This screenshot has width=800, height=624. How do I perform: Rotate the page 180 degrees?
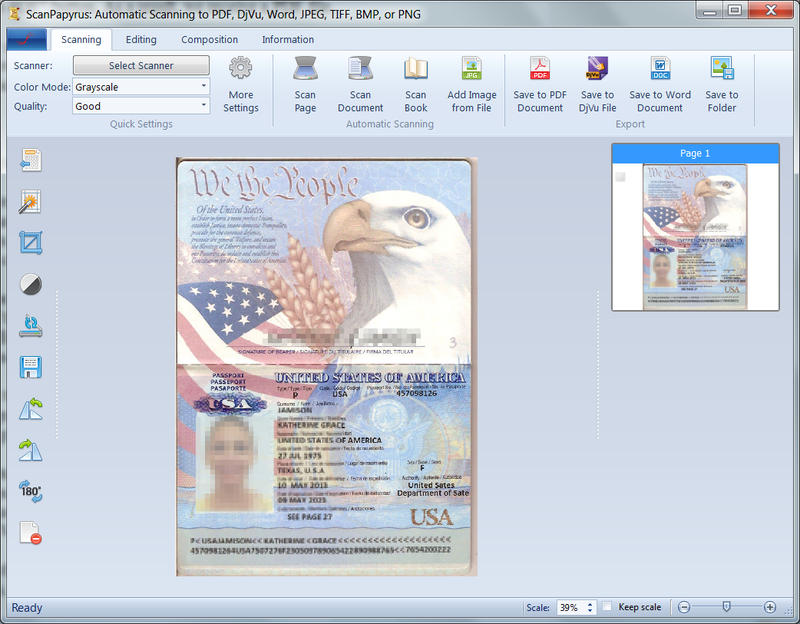click(31, 491)
